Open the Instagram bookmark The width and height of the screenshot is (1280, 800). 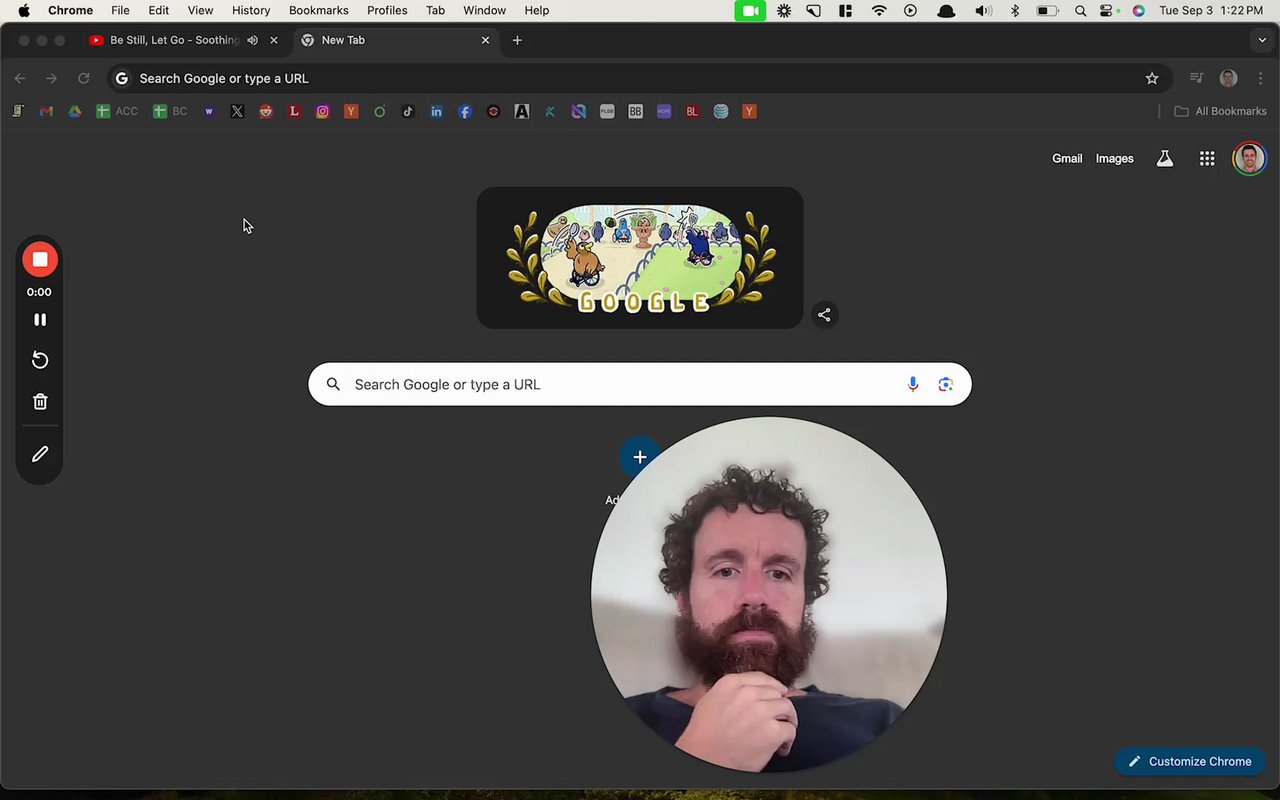coord(322,112)
